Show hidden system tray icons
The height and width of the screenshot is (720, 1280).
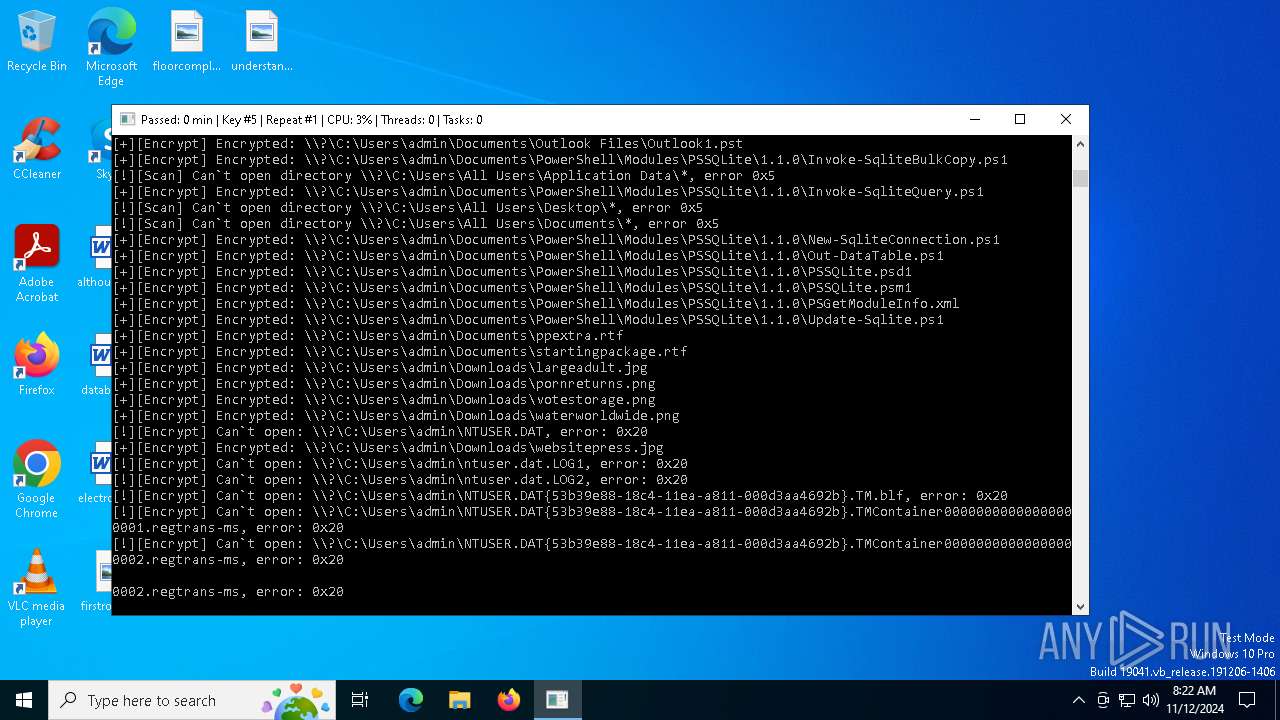(x=1078, y=700)
